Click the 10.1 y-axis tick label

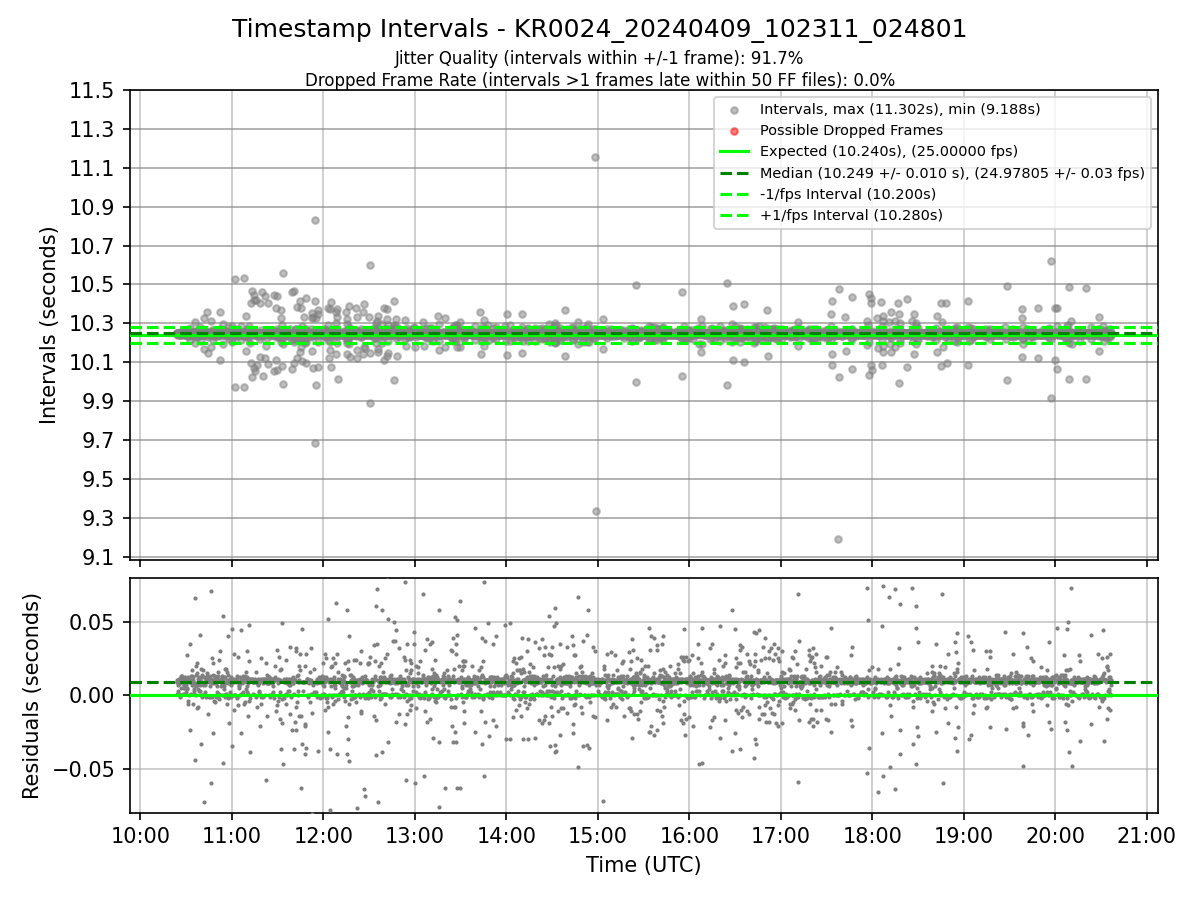(x=93, y=363)
